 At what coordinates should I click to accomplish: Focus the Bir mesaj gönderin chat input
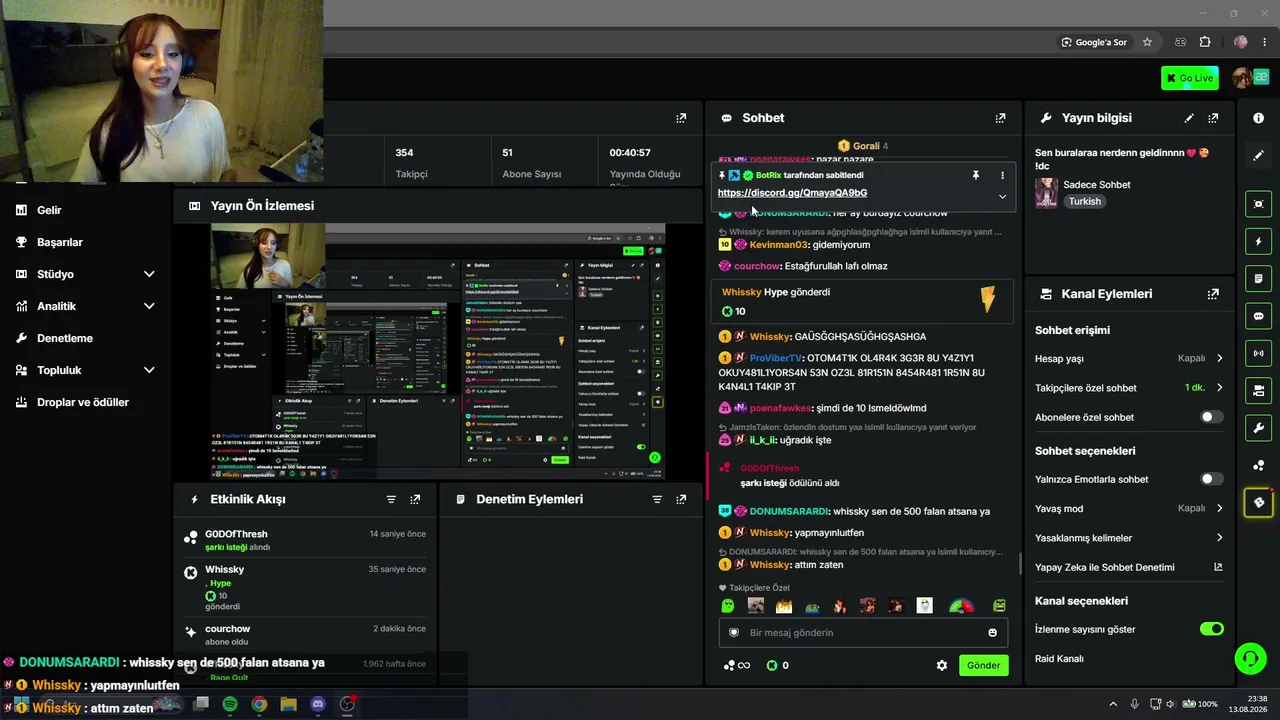(863, 632)
